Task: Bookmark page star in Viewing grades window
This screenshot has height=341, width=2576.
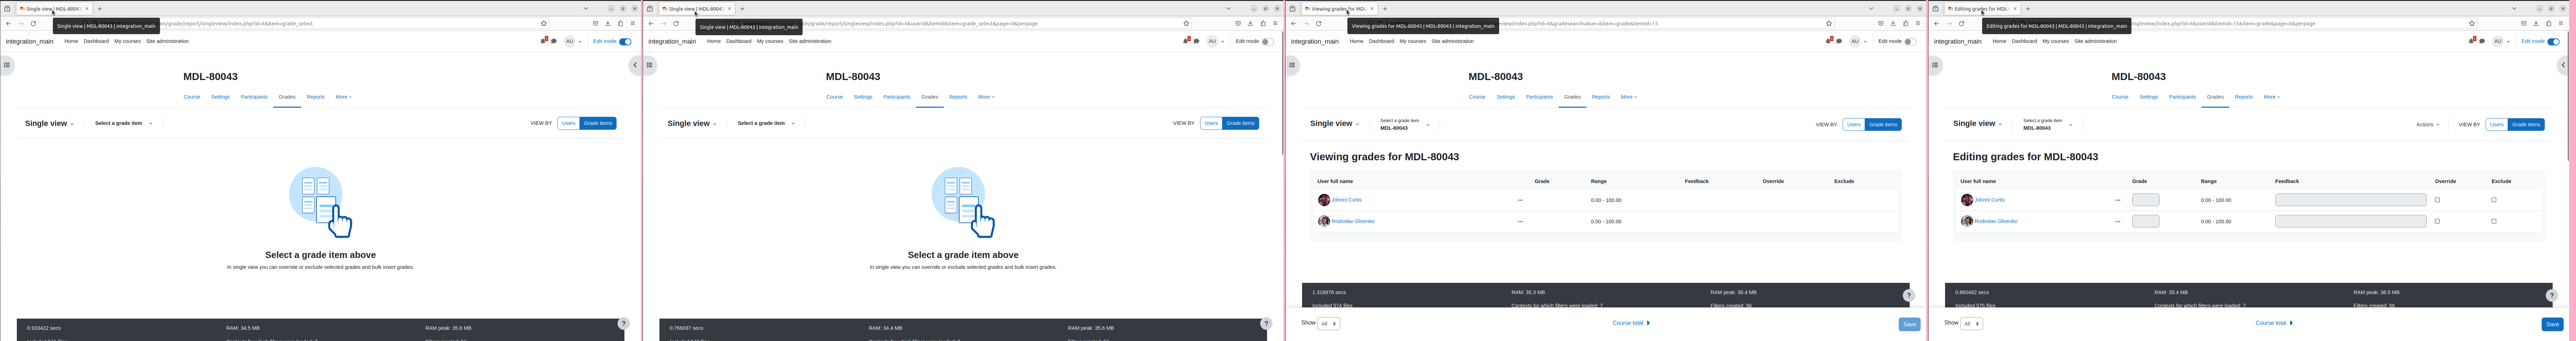Action: [x=1829, y=23]
